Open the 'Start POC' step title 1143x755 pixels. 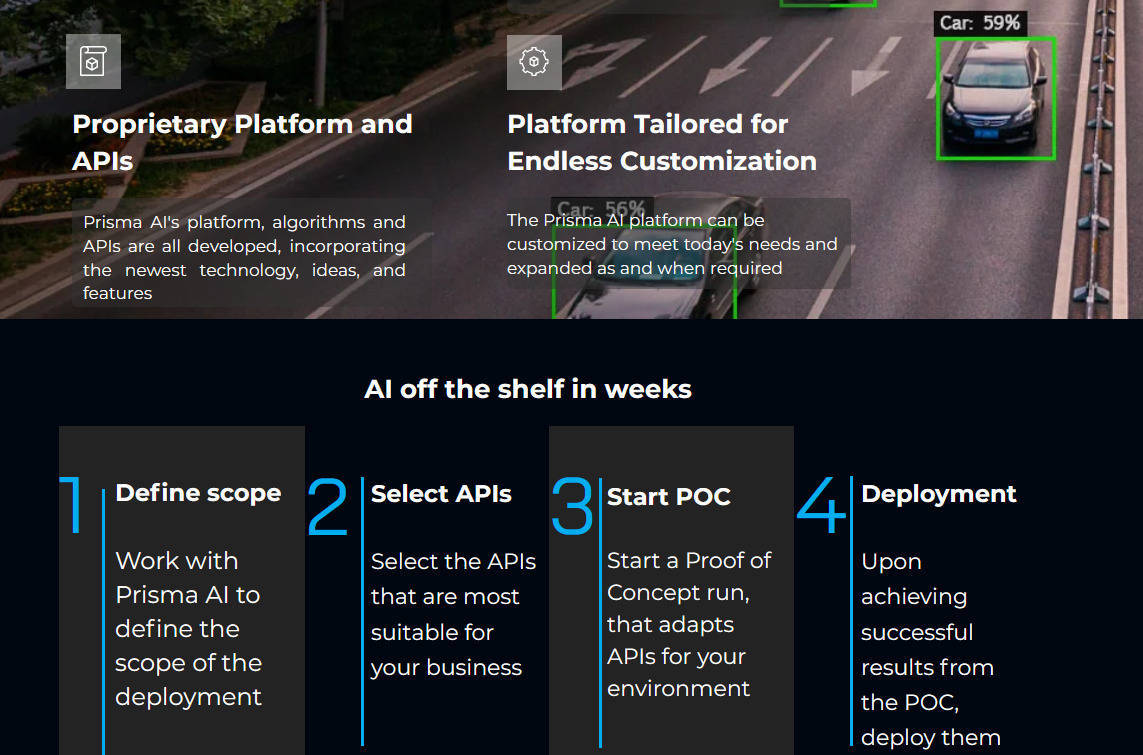[668, 497]
